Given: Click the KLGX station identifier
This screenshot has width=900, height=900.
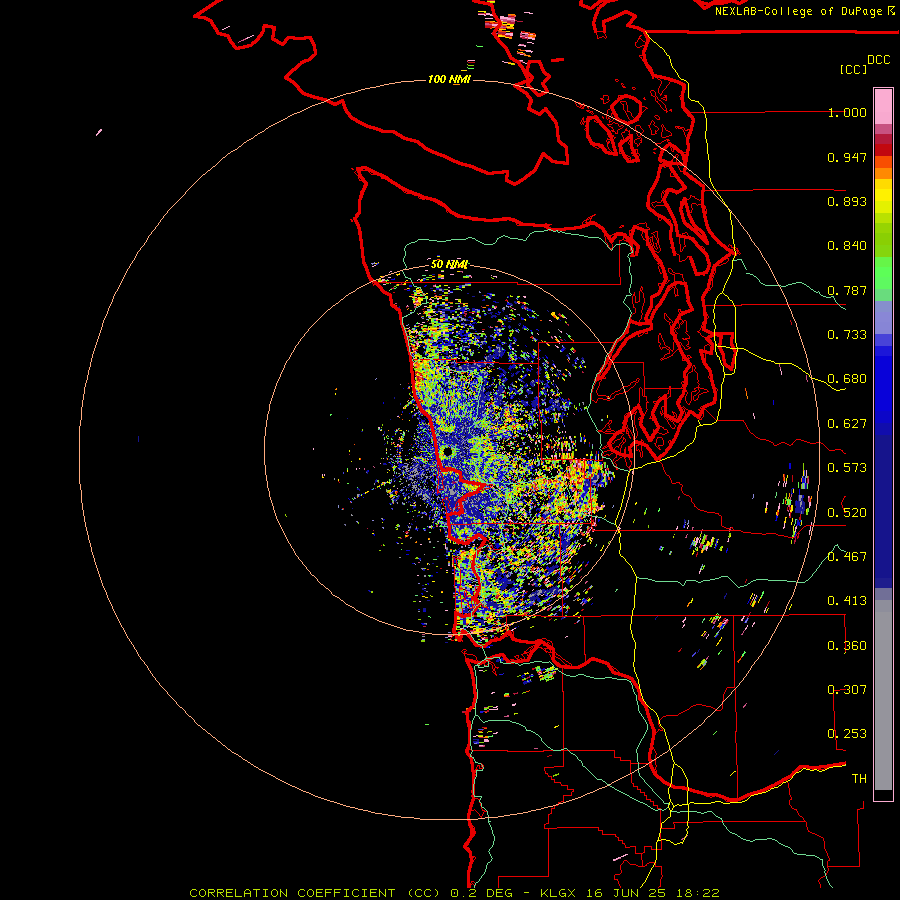Looking at the screenshot, I should click(x=557, y=893).
